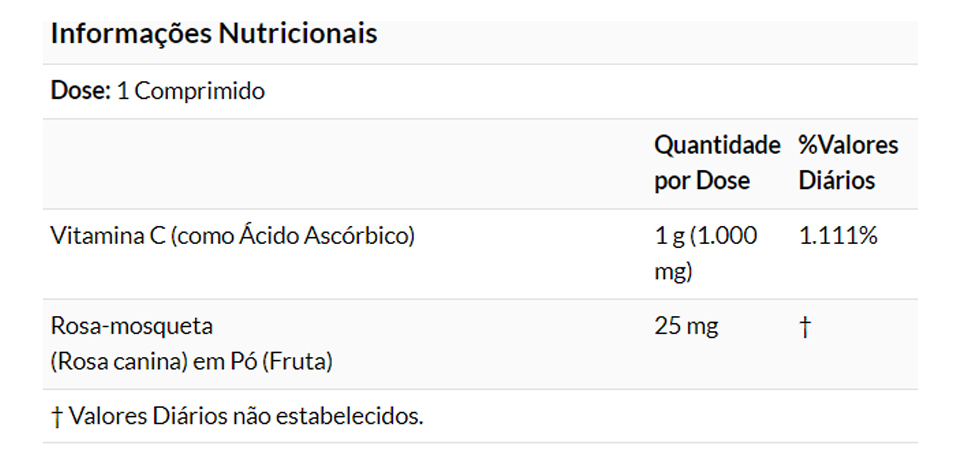Image resolution: width=961 pixels, height=465 pixels.
Task: Select the "(como Ácido Ascórbico)" text
Action: [288, 237]
